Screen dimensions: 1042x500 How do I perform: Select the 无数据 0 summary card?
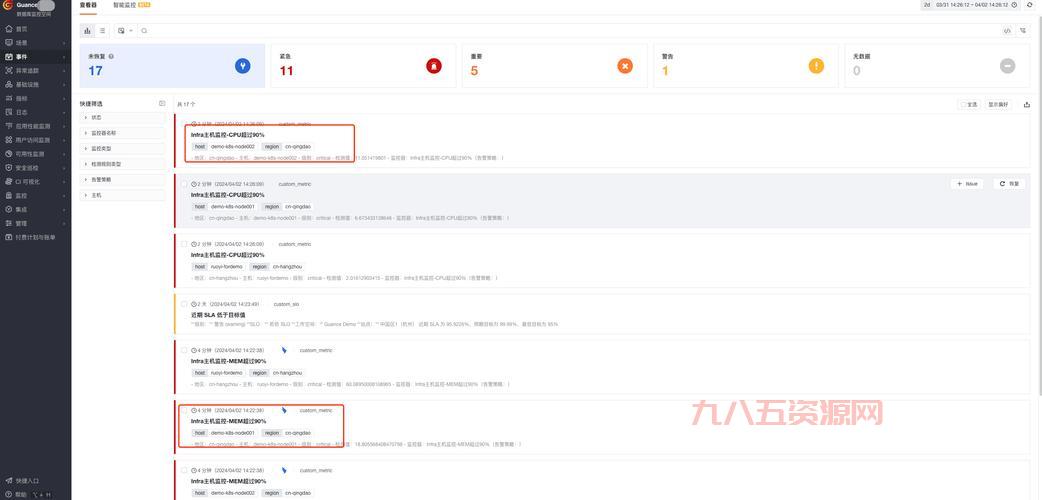(x=937, y=66)
